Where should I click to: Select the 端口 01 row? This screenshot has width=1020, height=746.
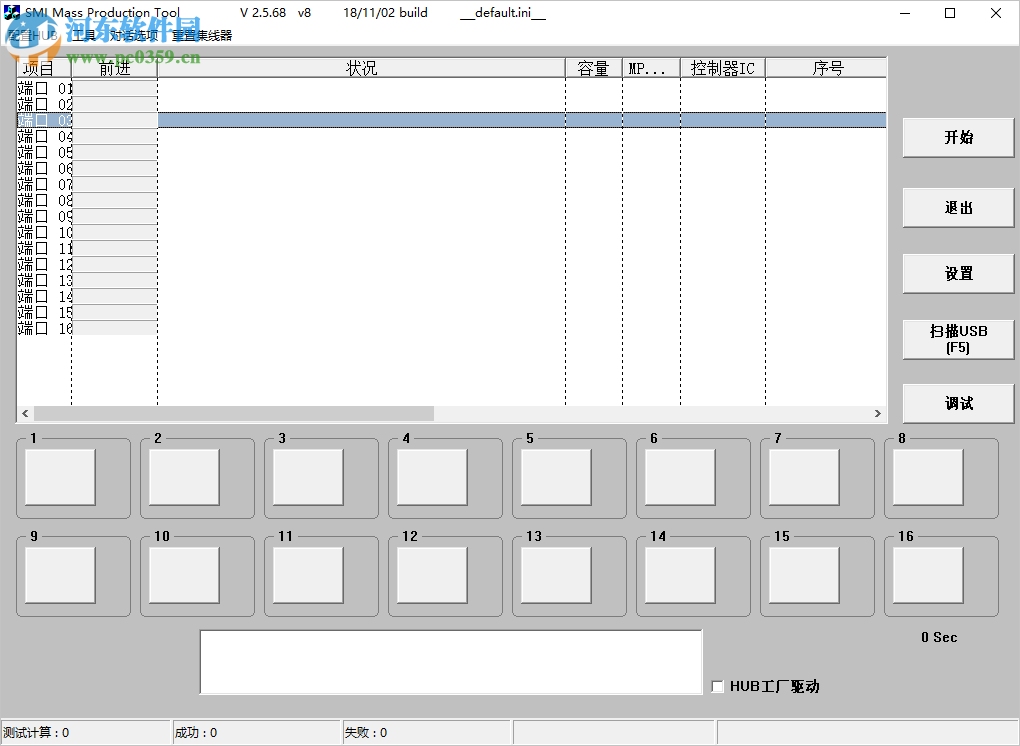[451, 88]
